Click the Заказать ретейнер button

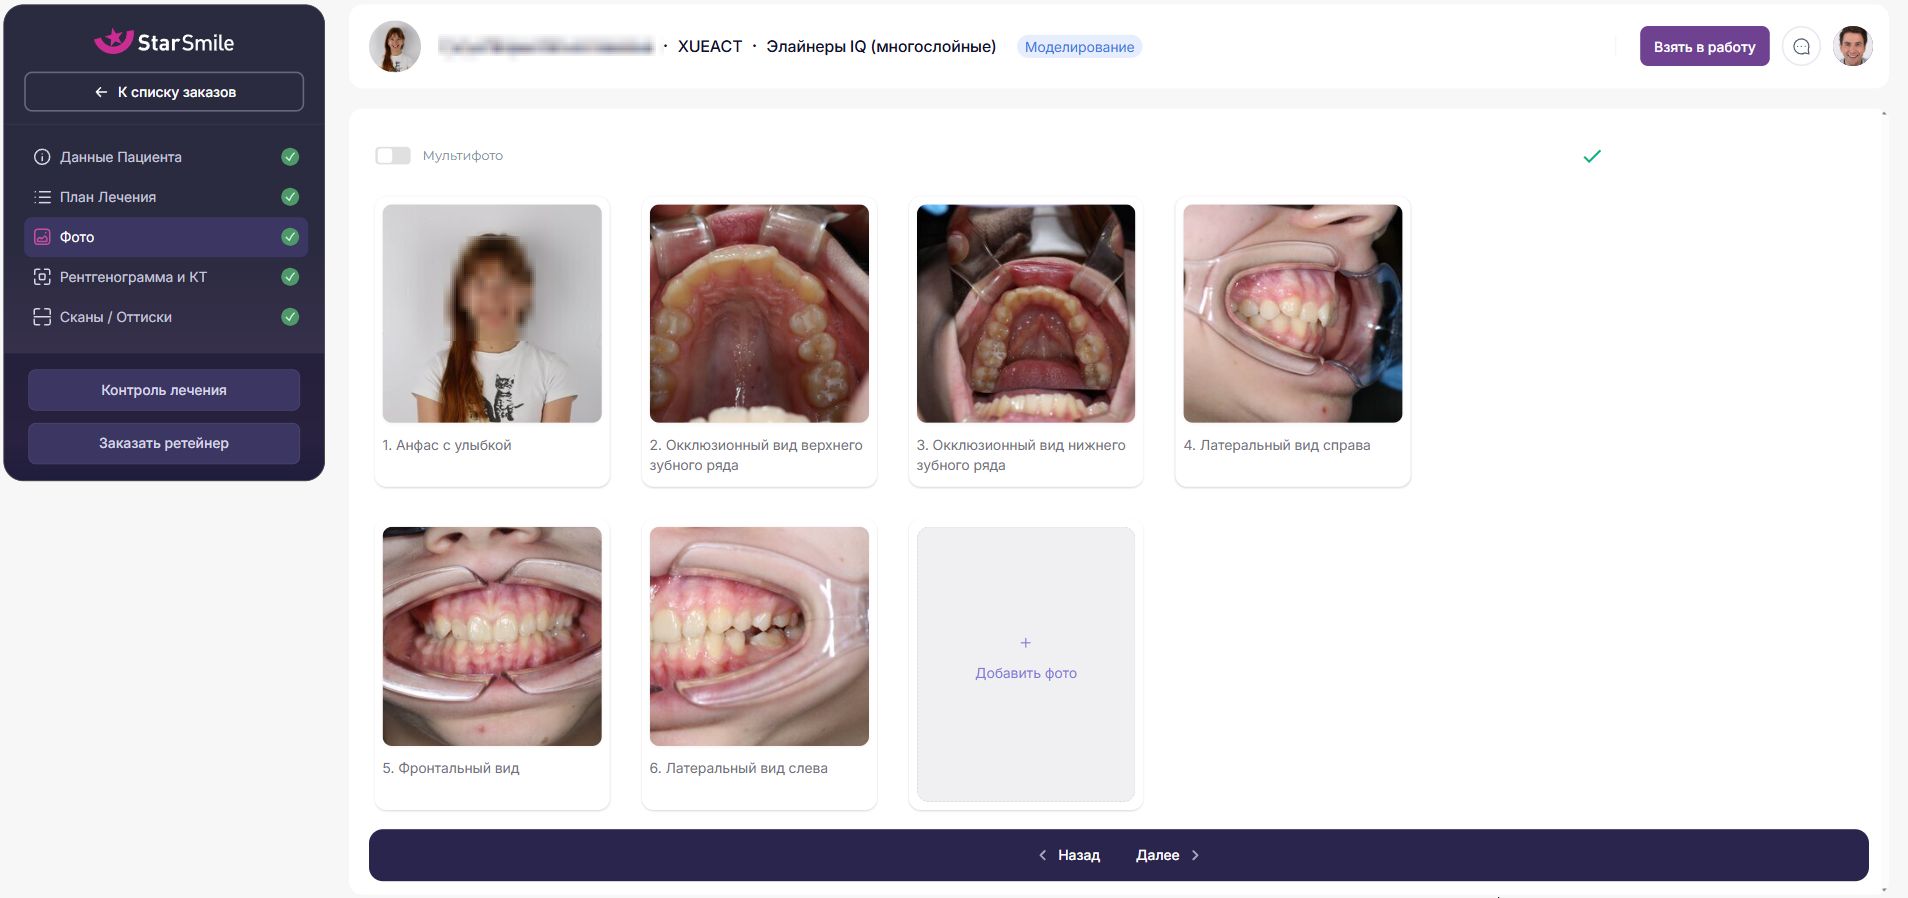pos(164,443)
